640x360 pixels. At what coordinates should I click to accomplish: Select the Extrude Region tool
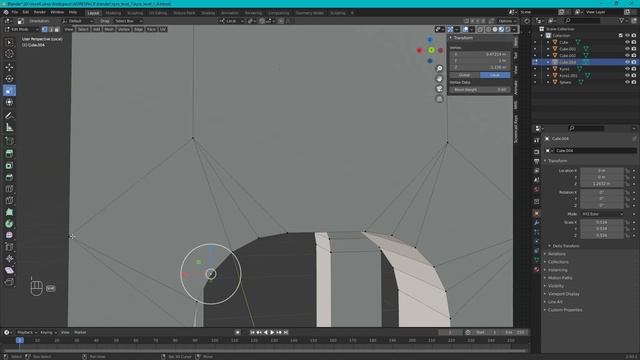[x=9, y=154]
